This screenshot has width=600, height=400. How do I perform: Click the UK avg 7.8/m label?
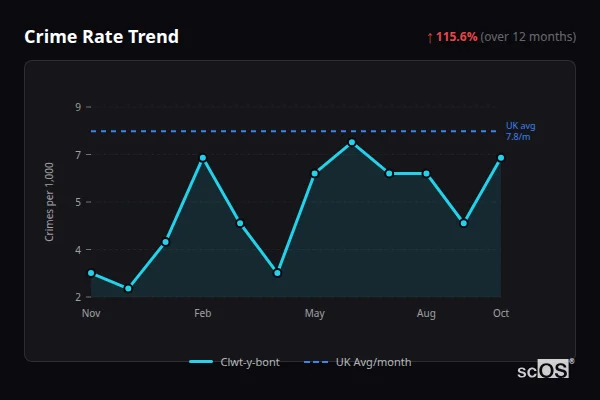(x=520, y=131)
